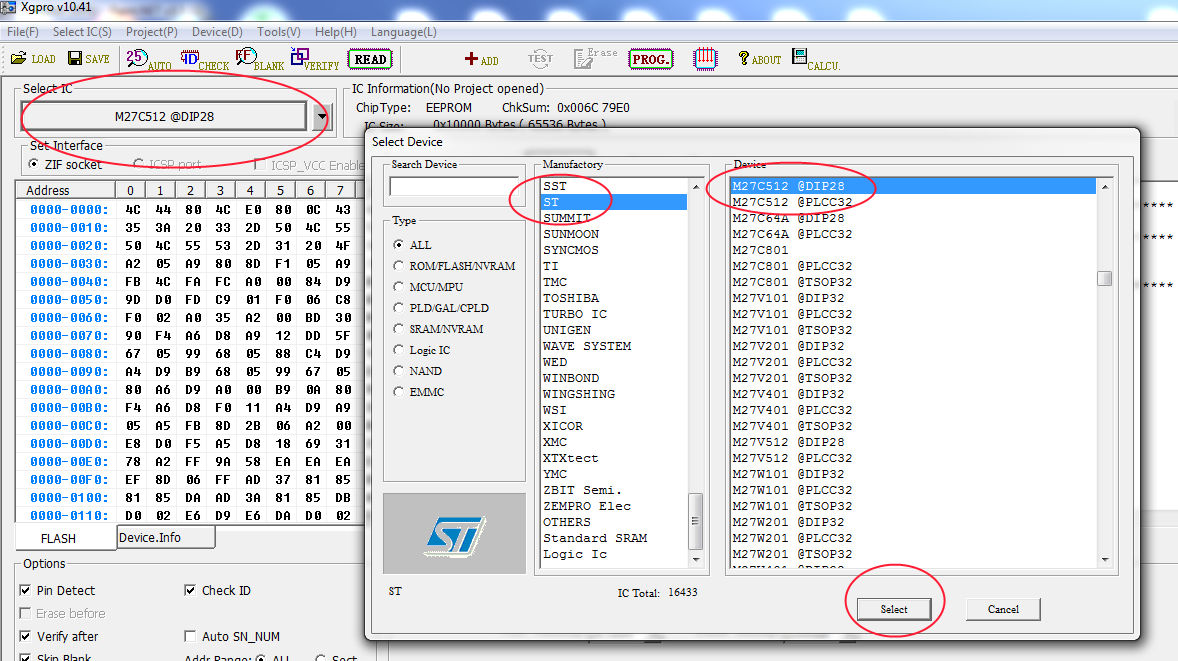Open the File(F) menu
Viewport: 1178px width, 661px height.
coord(23,32)
